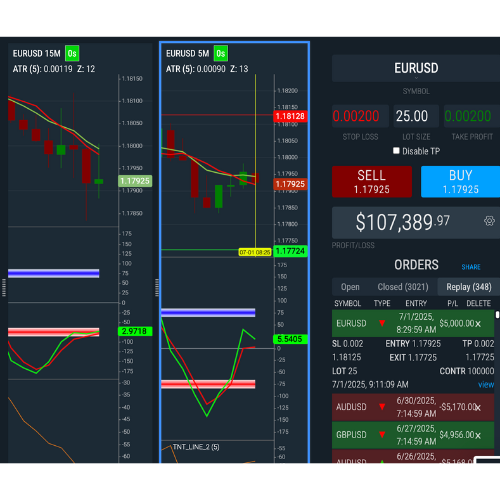Delete the AUDUSD 6/30/2025 order
The image size is (500, 500).
click(478, 407)
